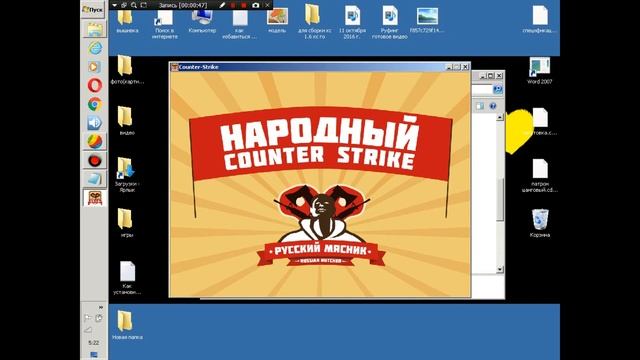This screenshot has height=360, width=640.
Task: Select the как избавиться document icon
Action: click(240, 24)
